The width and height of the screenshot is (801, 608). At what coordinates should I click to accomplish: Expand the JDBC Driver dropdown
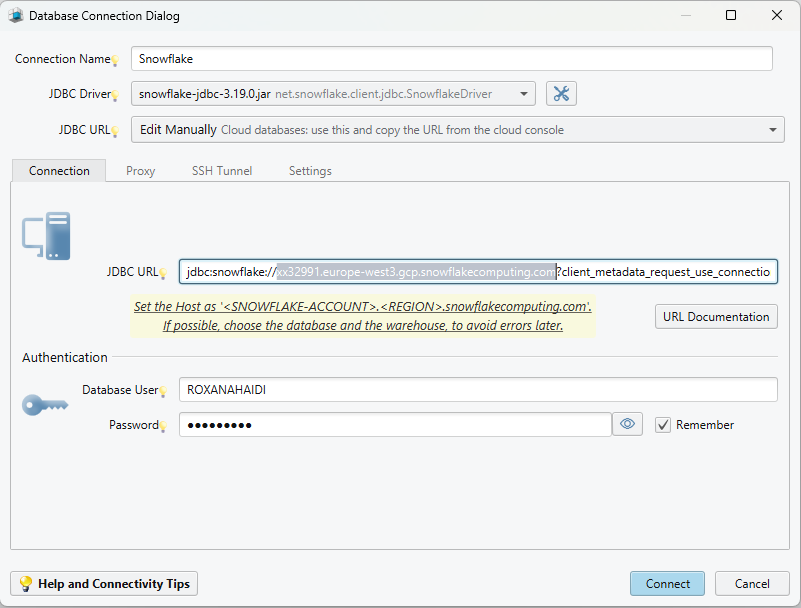click(x=524, y=94)
